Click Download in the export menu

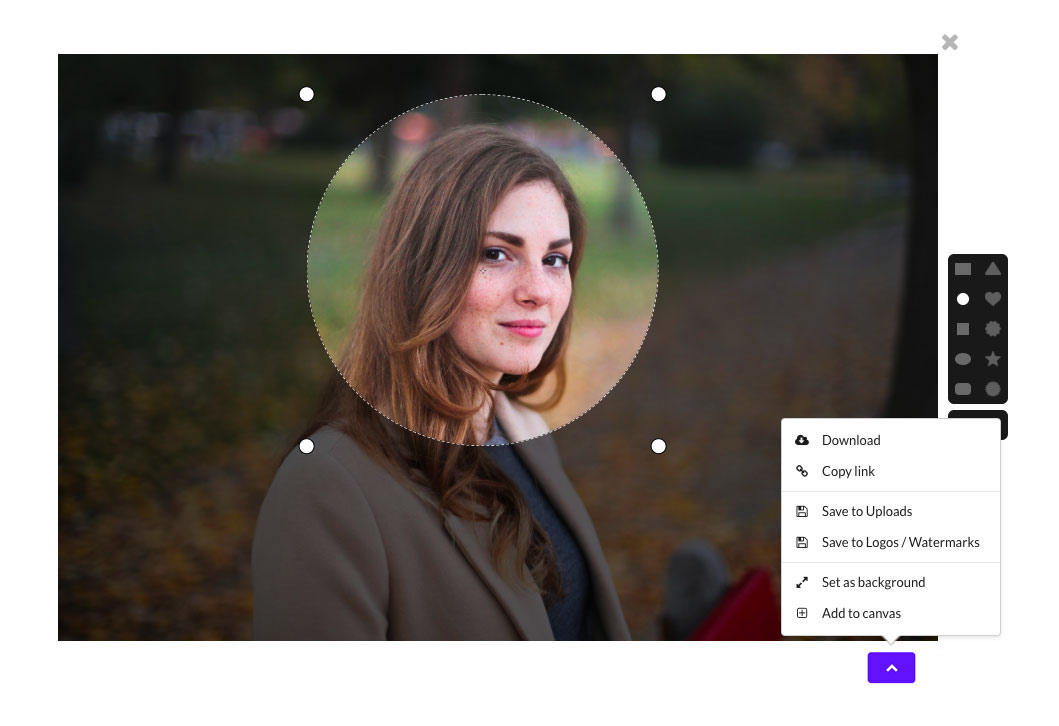(850, 440)
